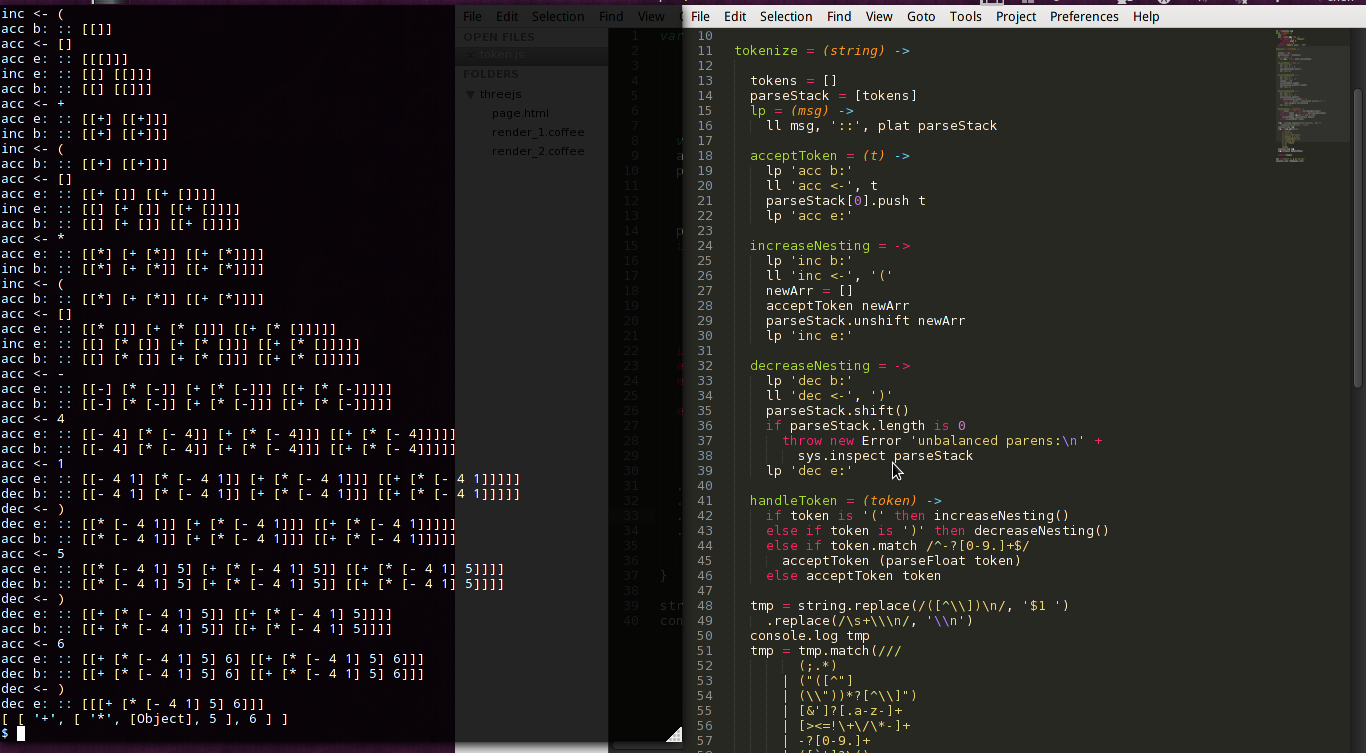
Task: Open the Selection menu in the background Sublime window
Action: (558, 16)
